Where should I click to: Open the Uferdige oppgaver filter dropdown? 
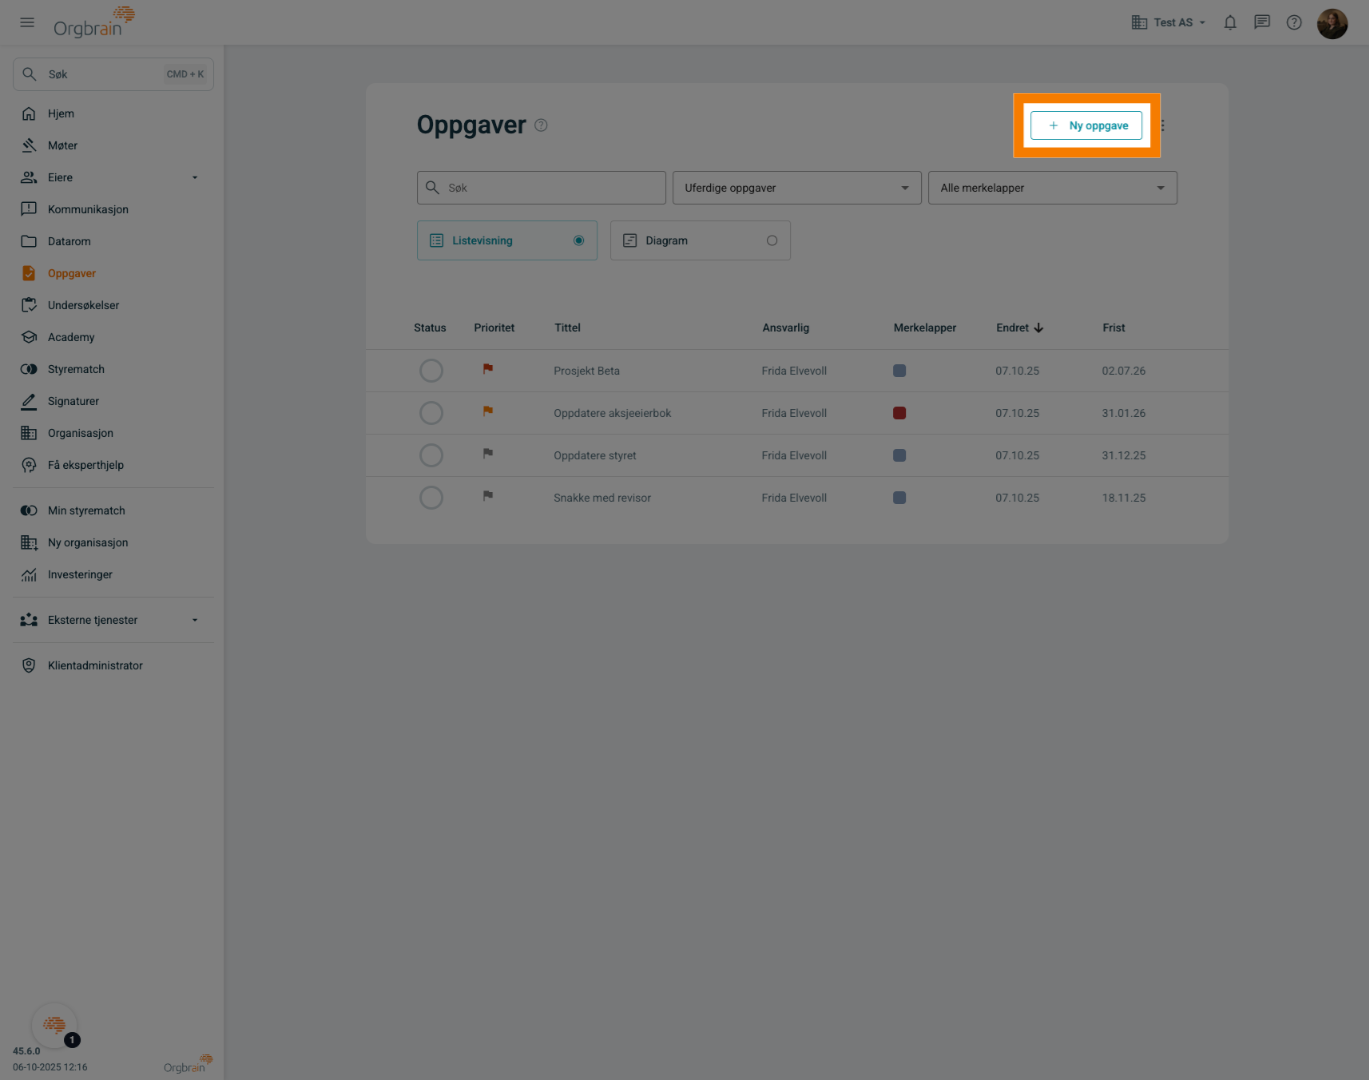(x=797, y=188)
